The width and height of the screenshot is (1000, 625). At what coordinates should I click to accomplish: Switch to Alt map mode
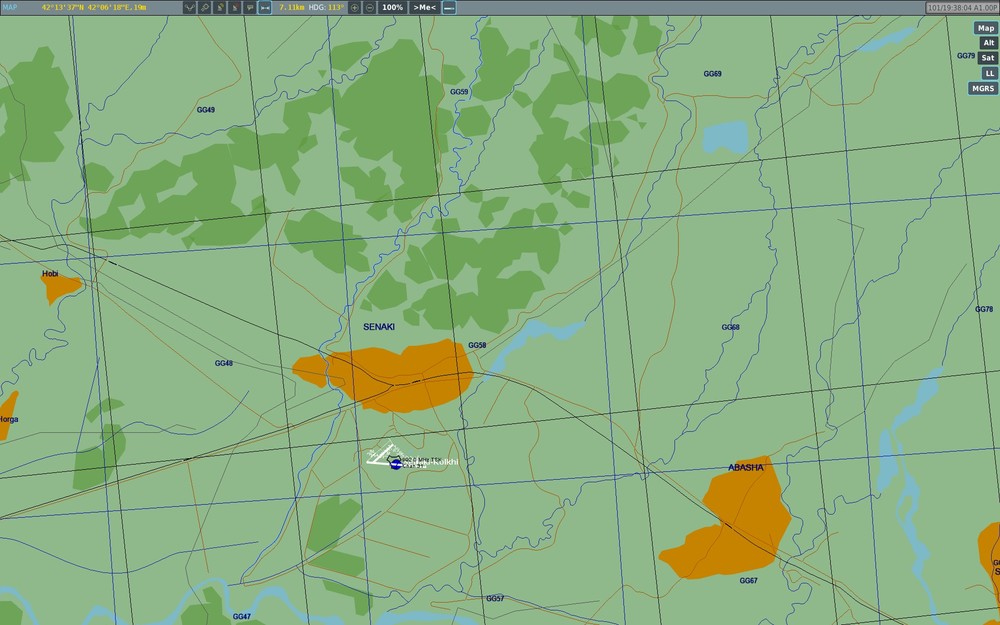pos(989,43)
